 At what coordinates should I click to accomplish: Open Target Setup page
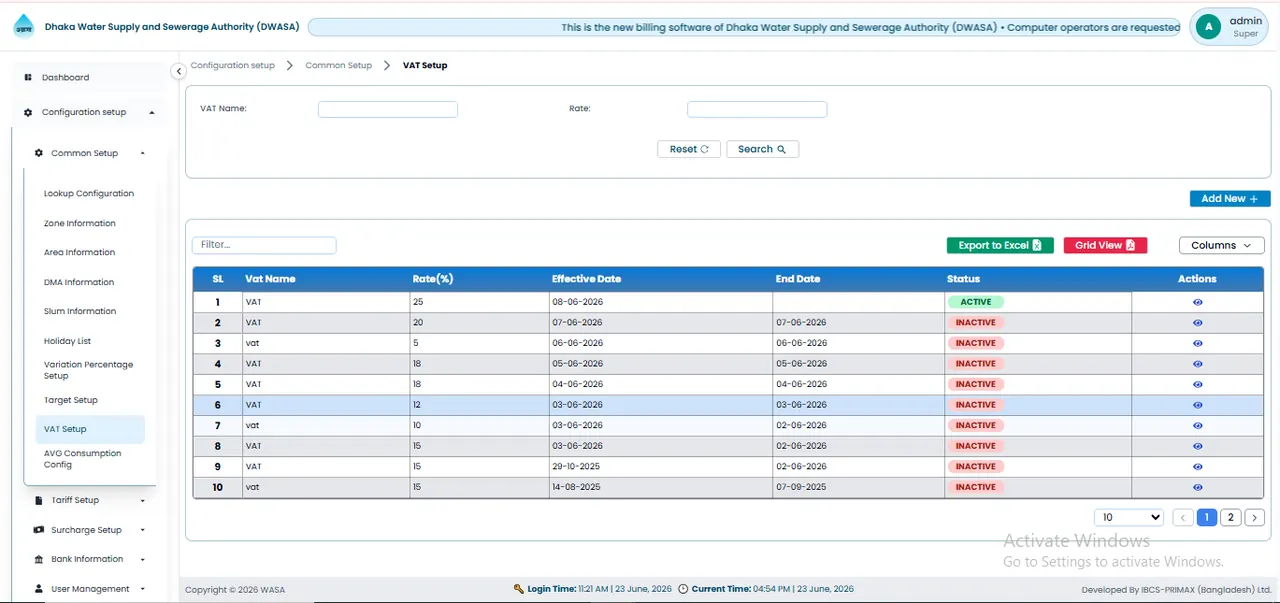point(71,400)
